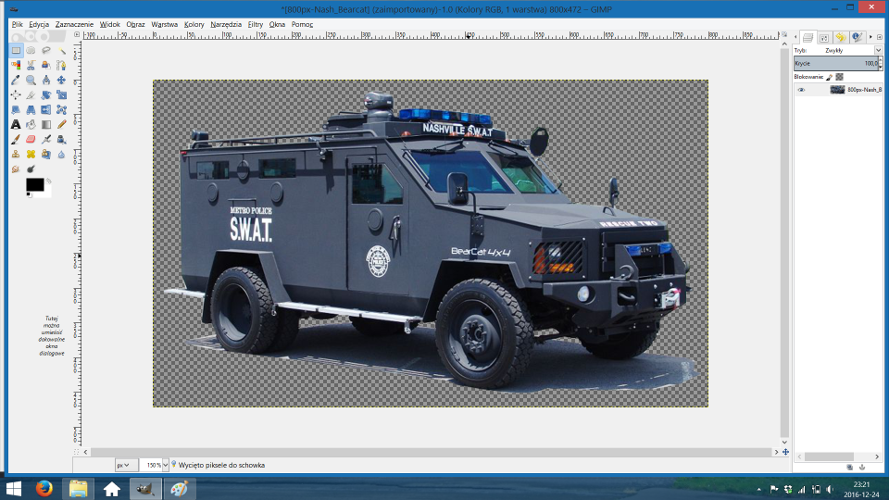Switch to the Layers dock tab

pos(808,37)
